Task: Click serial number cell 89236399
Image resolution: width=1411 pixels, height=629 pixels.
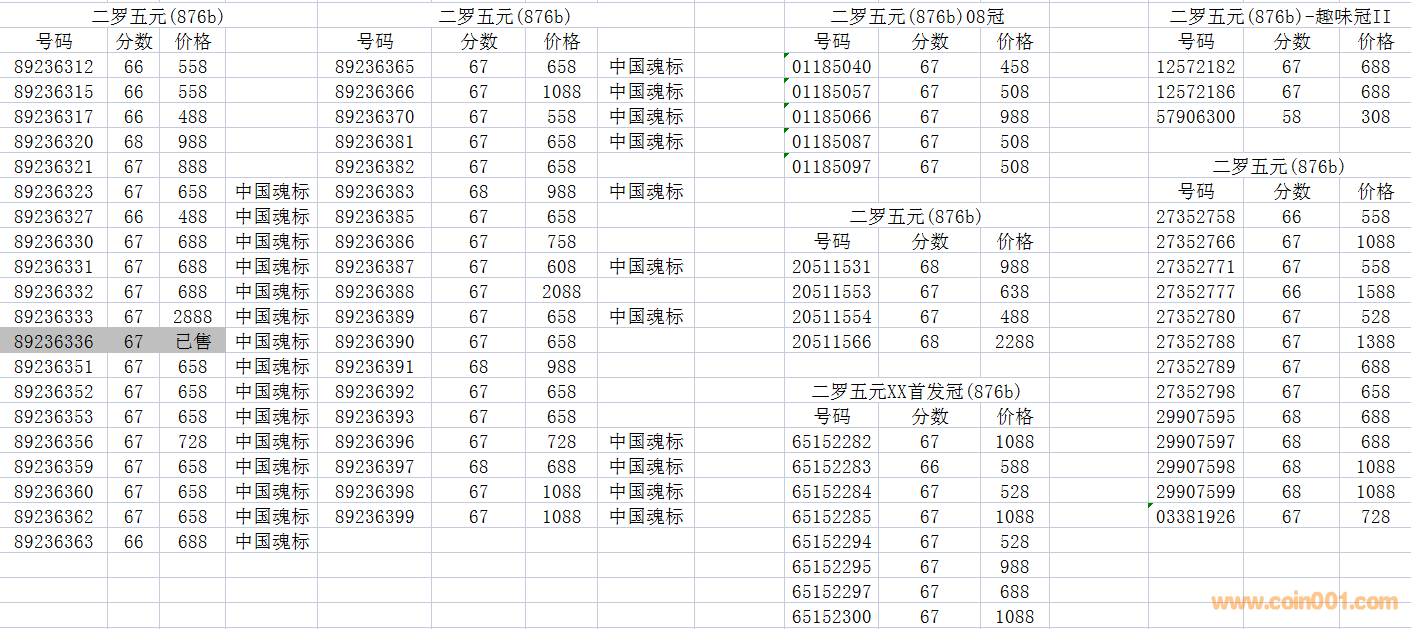Action: pos(374,517)
